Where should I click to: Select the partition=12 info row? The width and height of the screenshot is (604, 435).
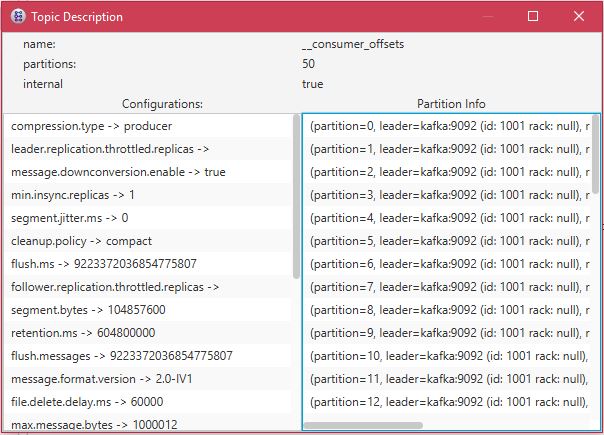point(445,402)
